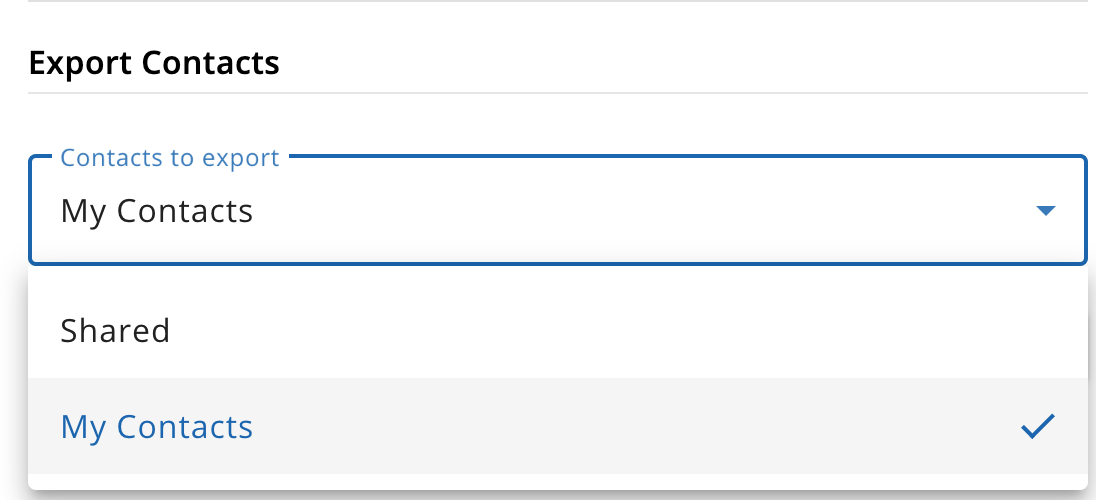The height and width of the screenshot is (500, 1096).
Task: Toggle the select list via its caret icon
Action: 1045,210
